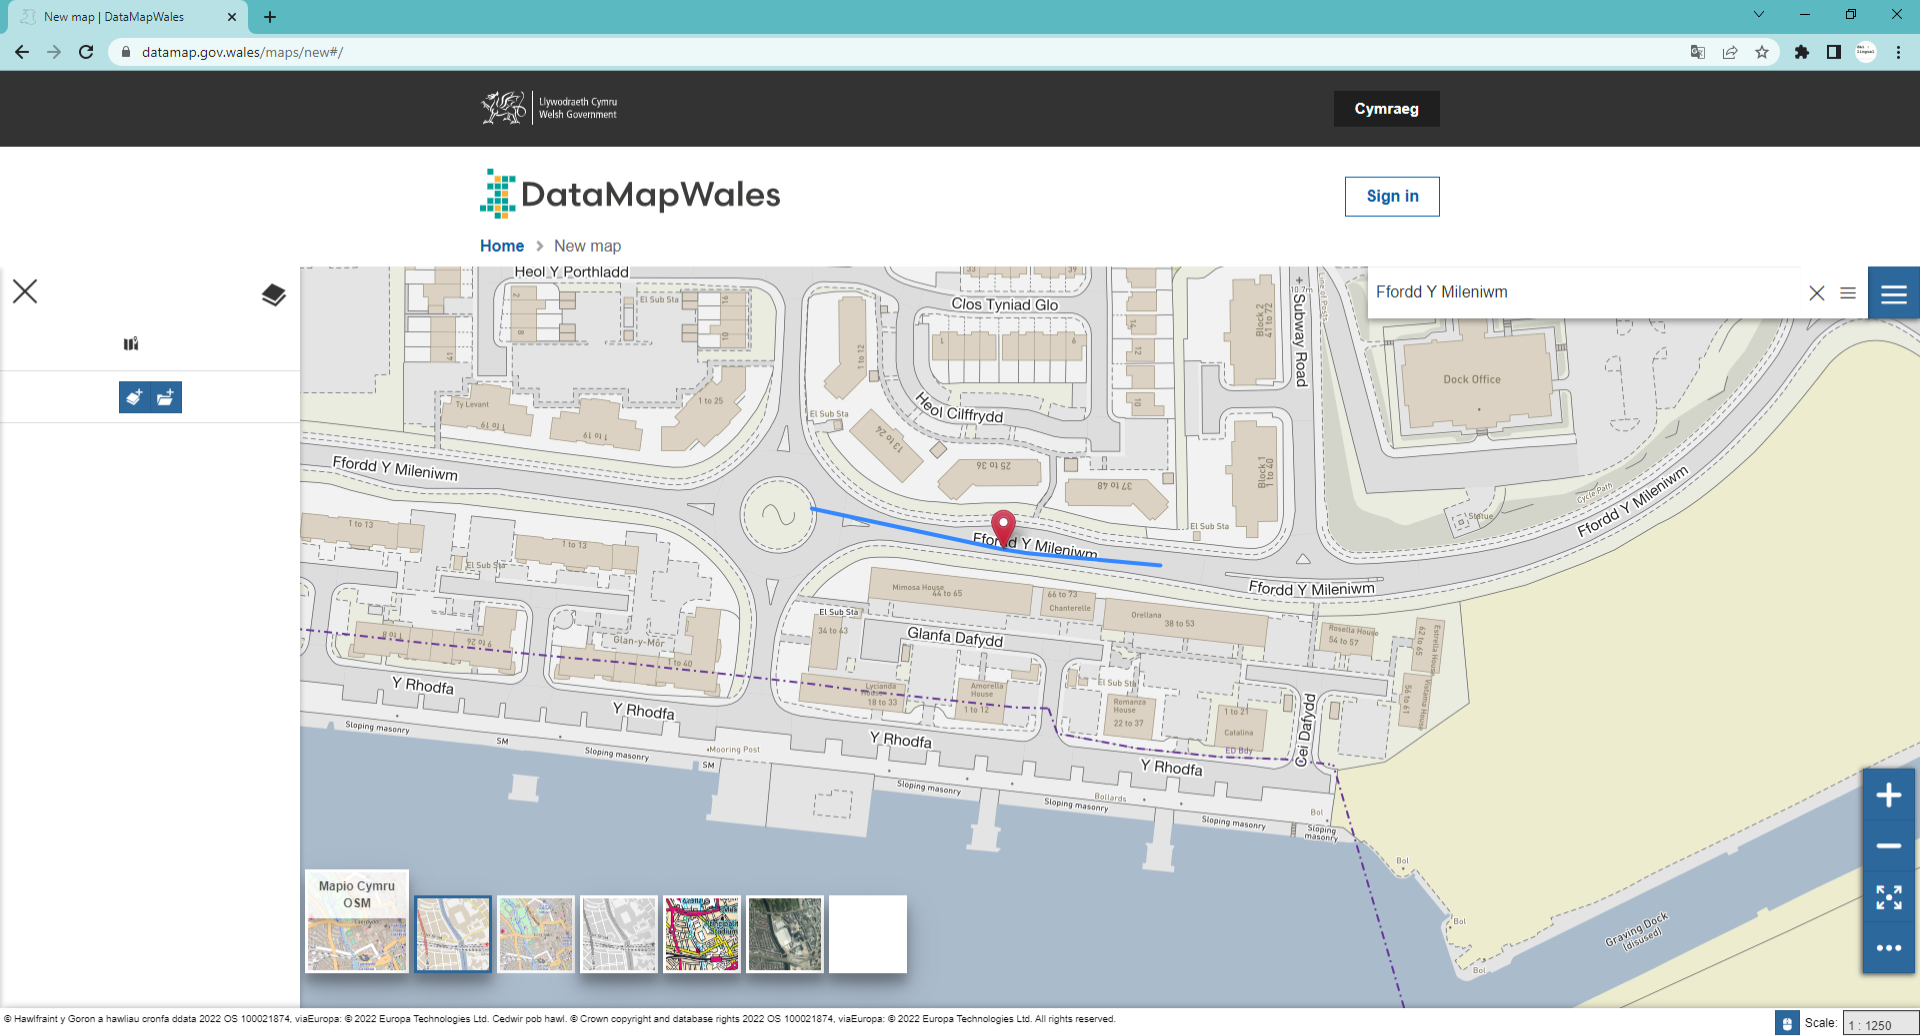The width and height of the screenshot is (1920, 1036).
Task: Add a new folder group icon
Action: [166, 398]
